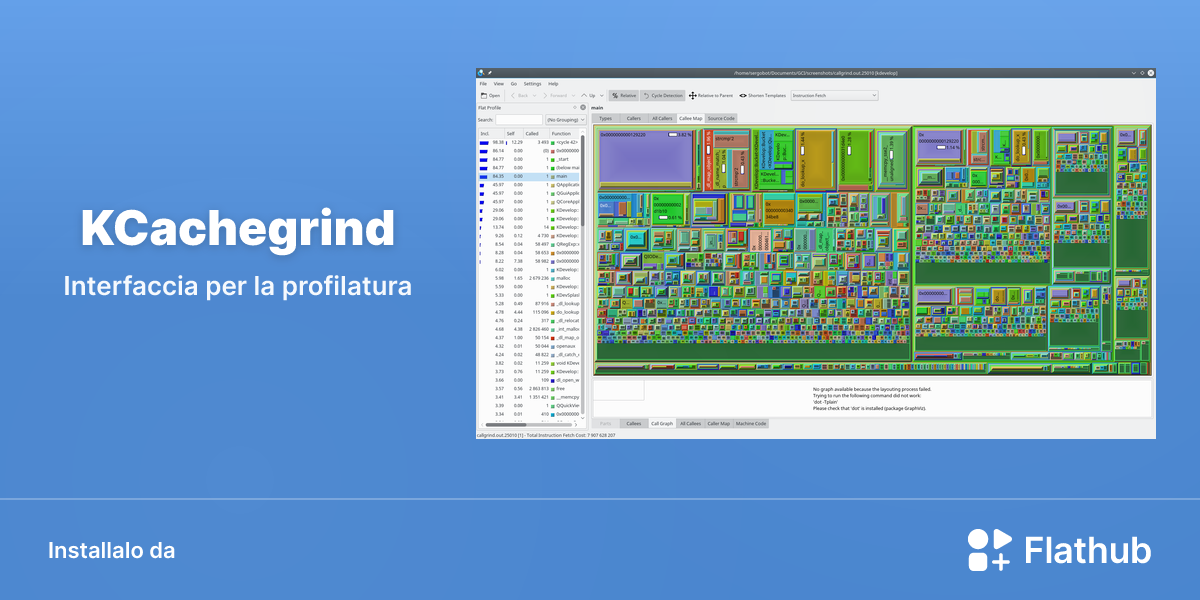The image size is (1200, 600).
Task: Float the Flat Profile dock panel
Action: [575, 108]
